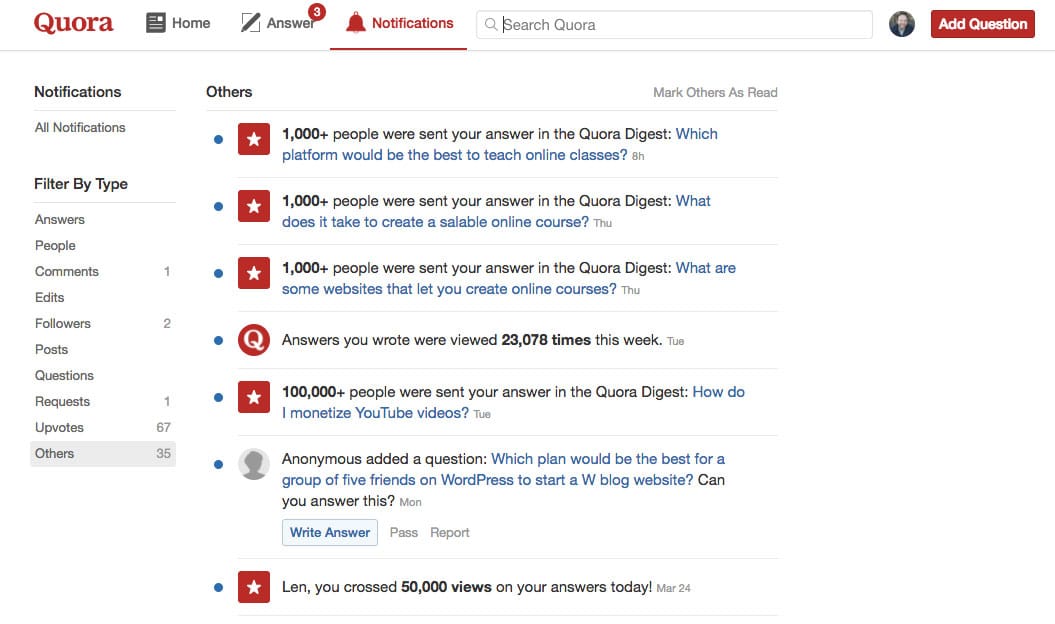The height and width of the screenshot is (624, 1055).
Task: Open the Home tab icon
Action: pos(155,21)
